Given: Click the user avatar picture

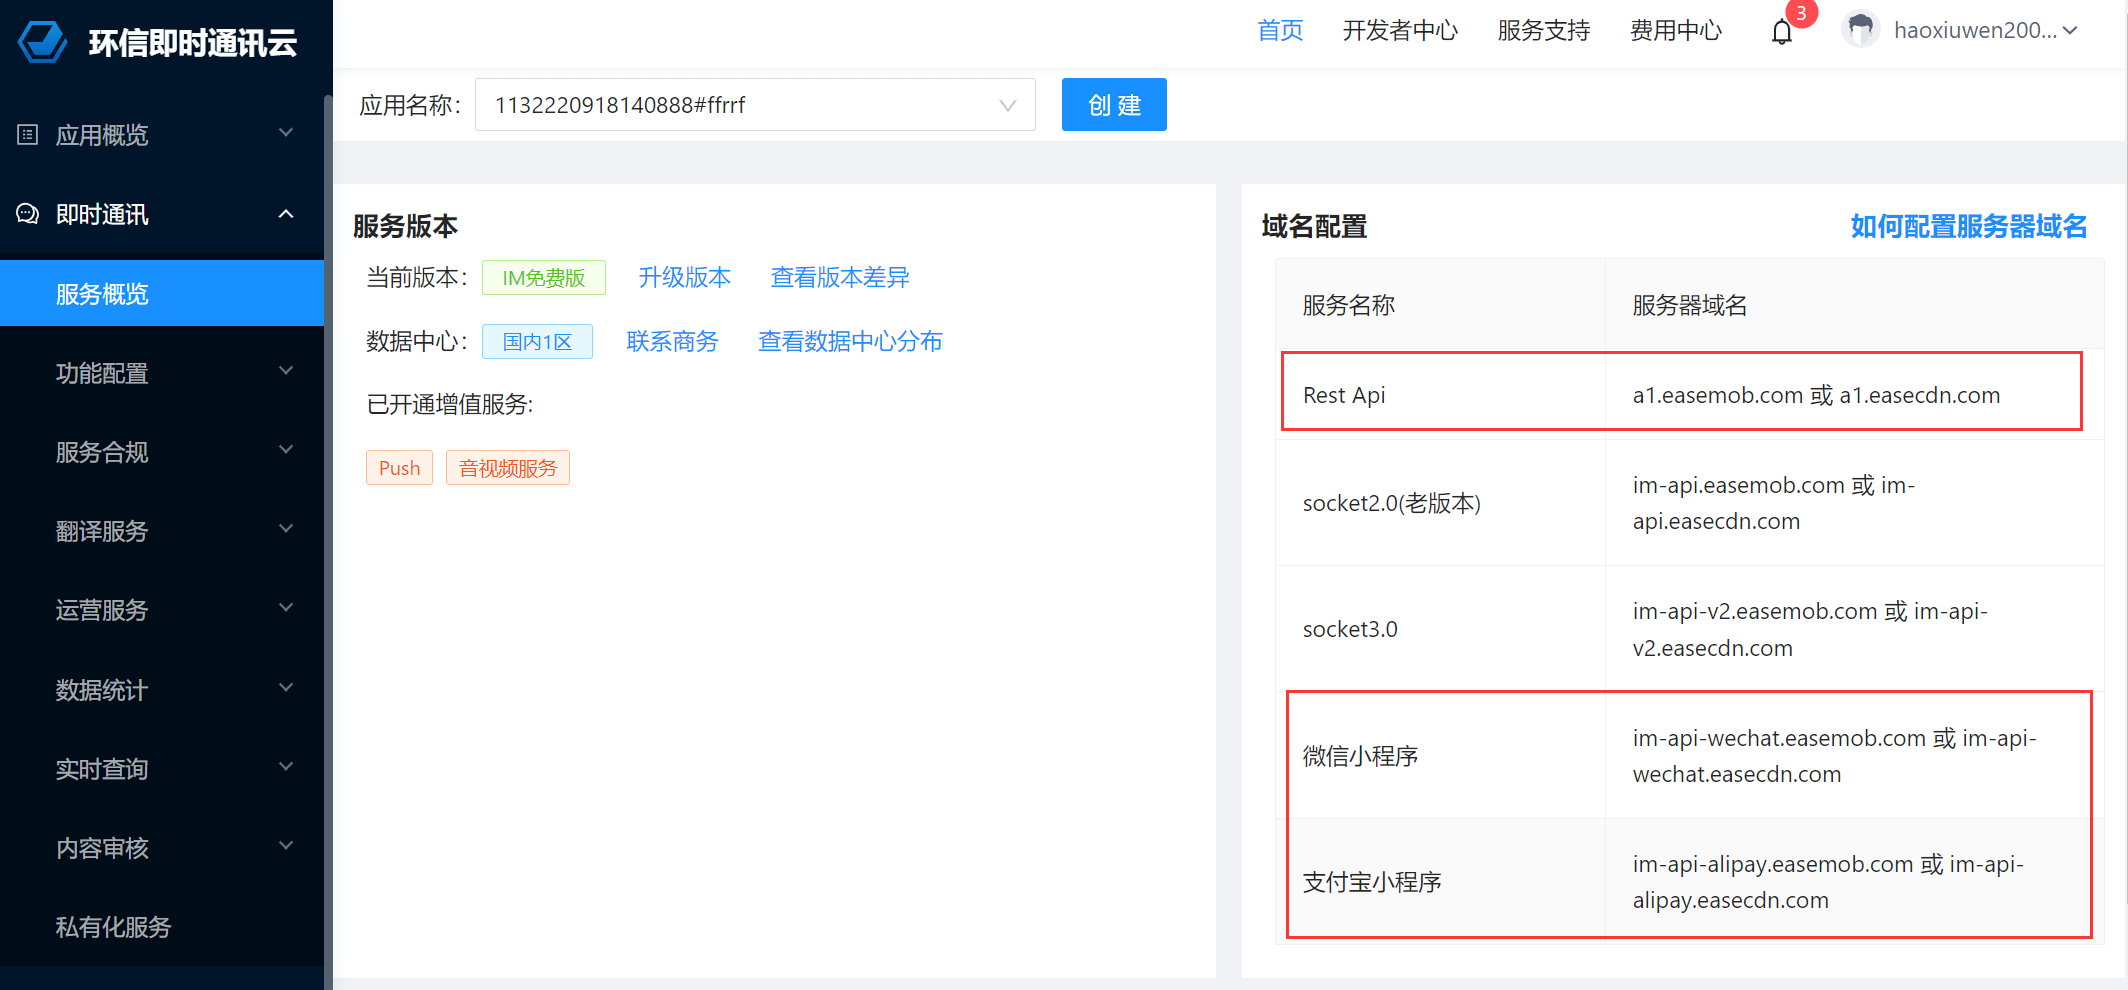Looking at the screenshot, I should (1860, 30).
